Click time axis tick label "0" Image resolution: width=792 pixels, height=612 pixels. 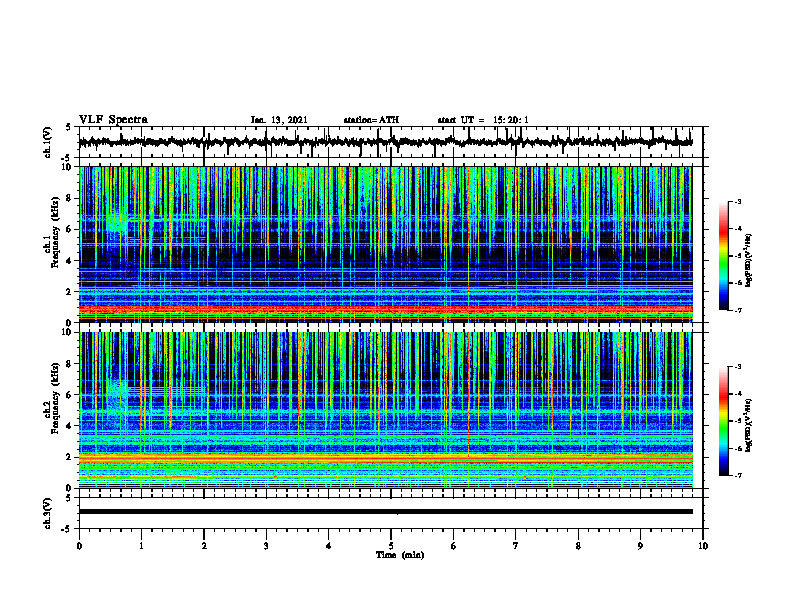click(x=79, y=546)
